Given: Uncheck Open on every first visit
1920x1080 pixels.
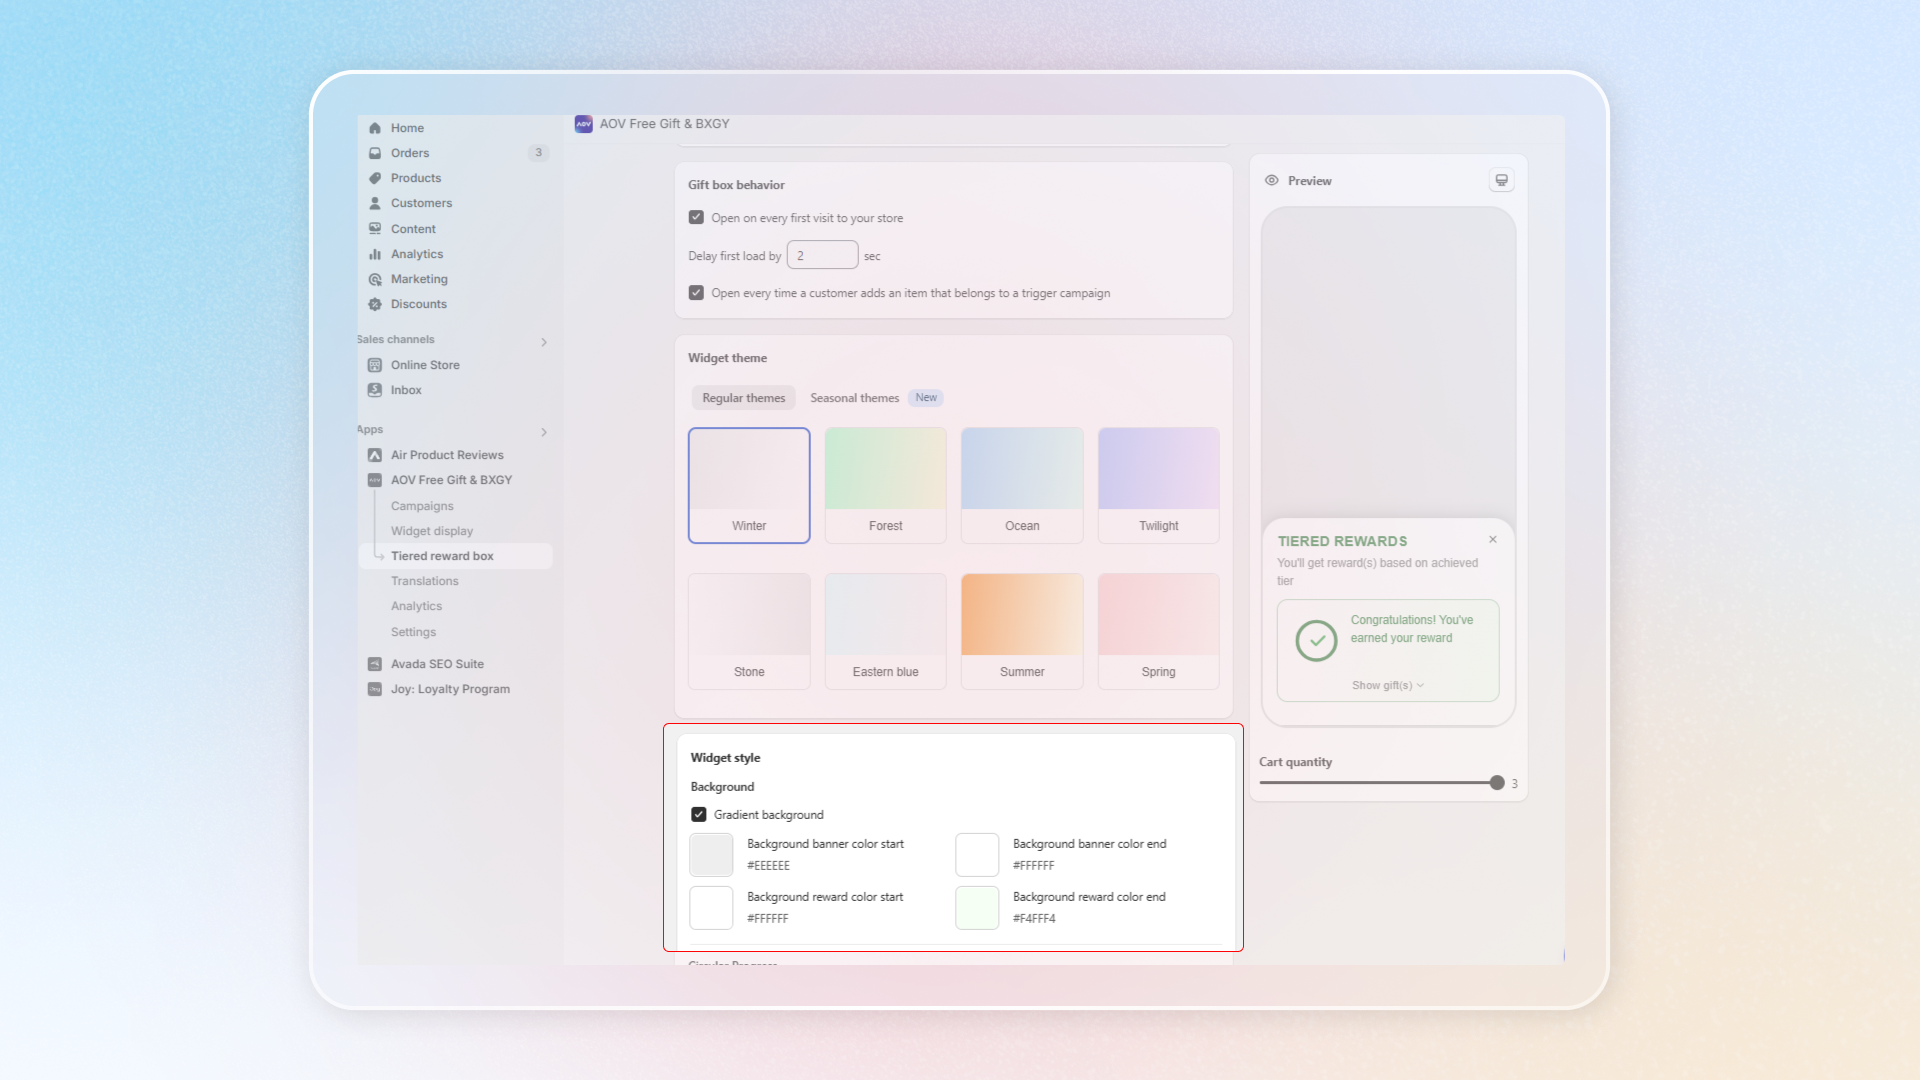Looking at the screenshot, I should tap(696, 217).
